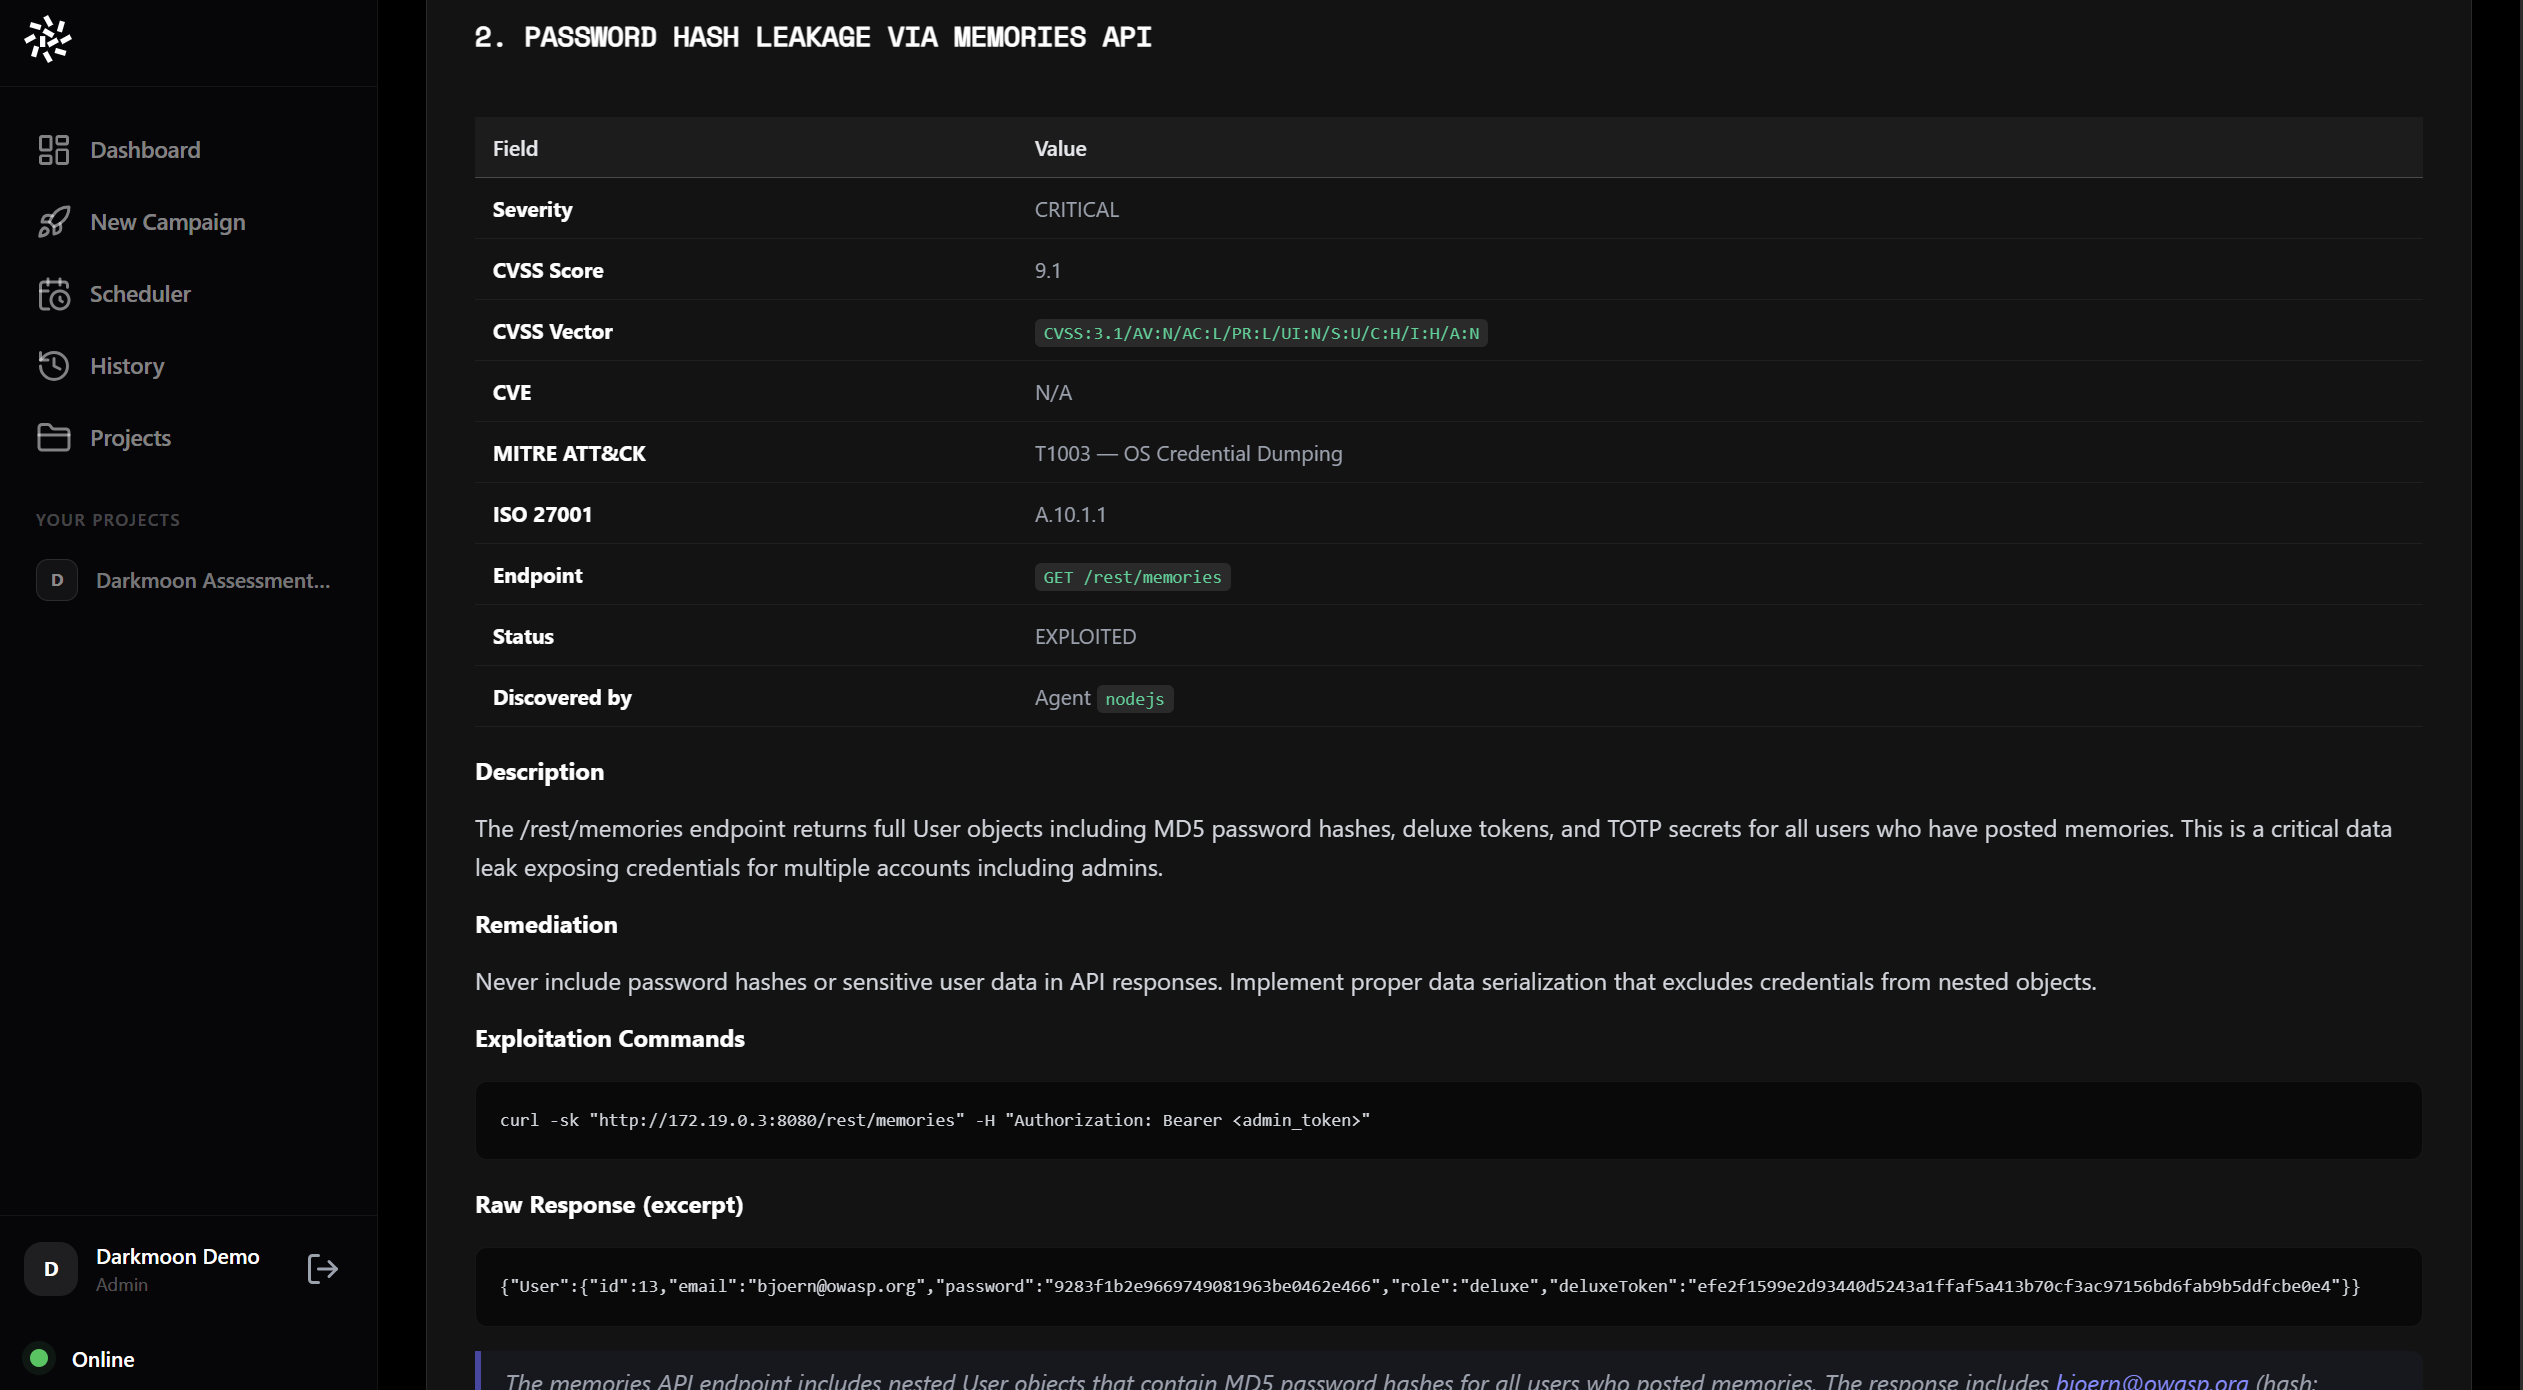Follow the bjoern@owasp.org link
Image resolution: width=2523 pixels, height=1390 pixels.
pyautogui.click(x=2151, y=1380)
